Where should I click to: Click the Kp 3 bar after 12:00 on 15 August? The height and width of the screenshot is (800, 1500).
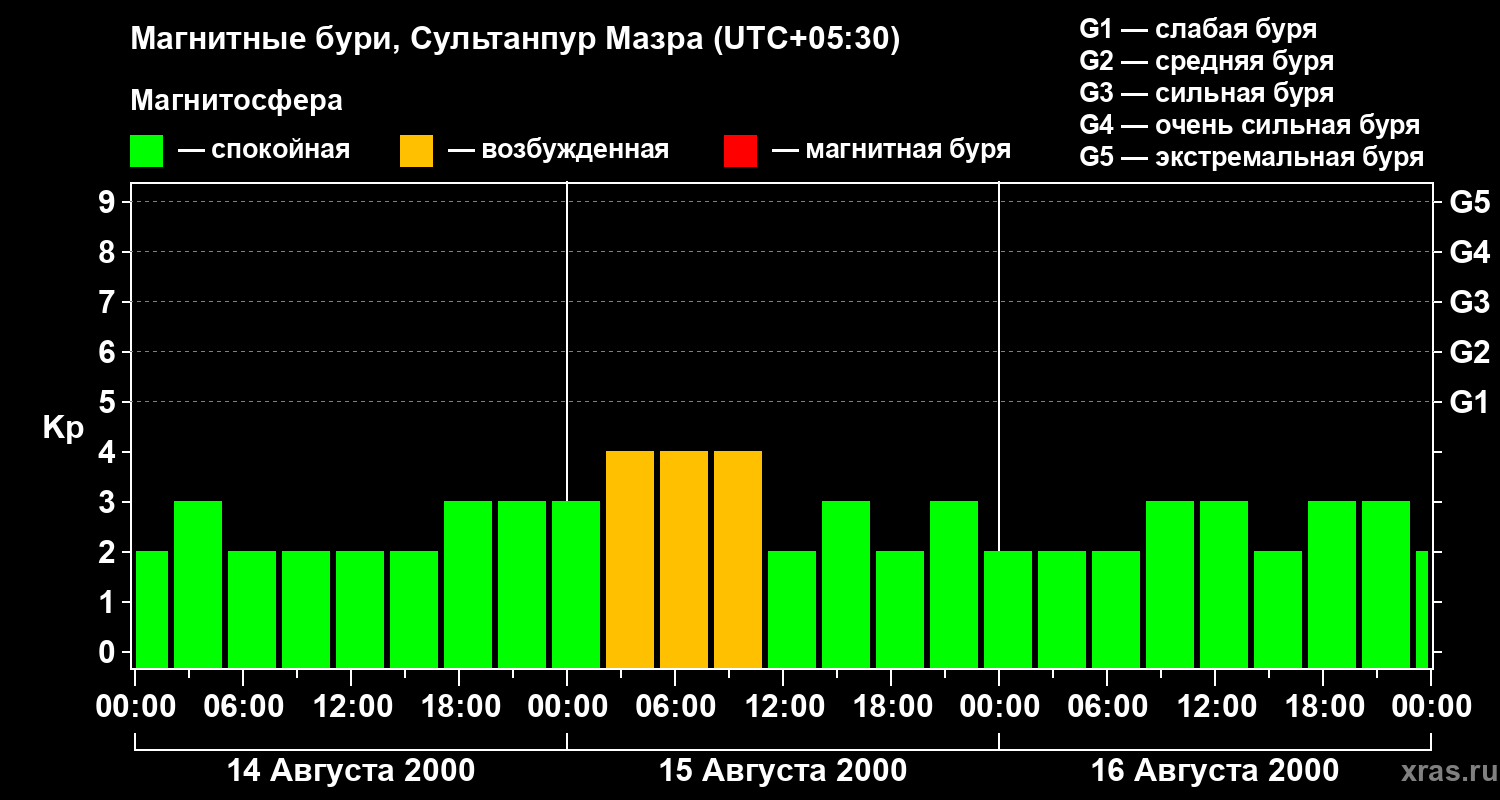click(846, 584)
